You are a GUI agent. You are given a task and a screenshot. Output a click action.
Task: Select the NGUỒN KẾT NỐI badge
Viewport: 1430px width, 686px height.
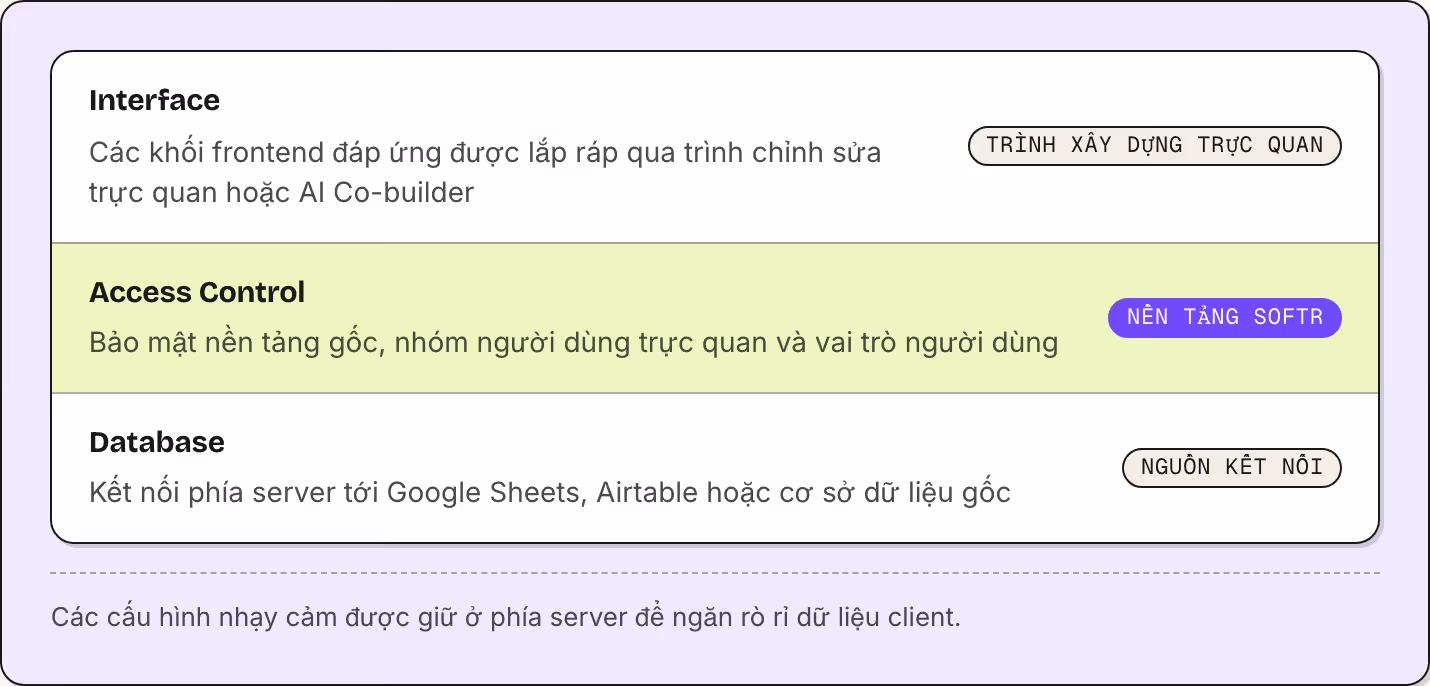[1232, 468]
